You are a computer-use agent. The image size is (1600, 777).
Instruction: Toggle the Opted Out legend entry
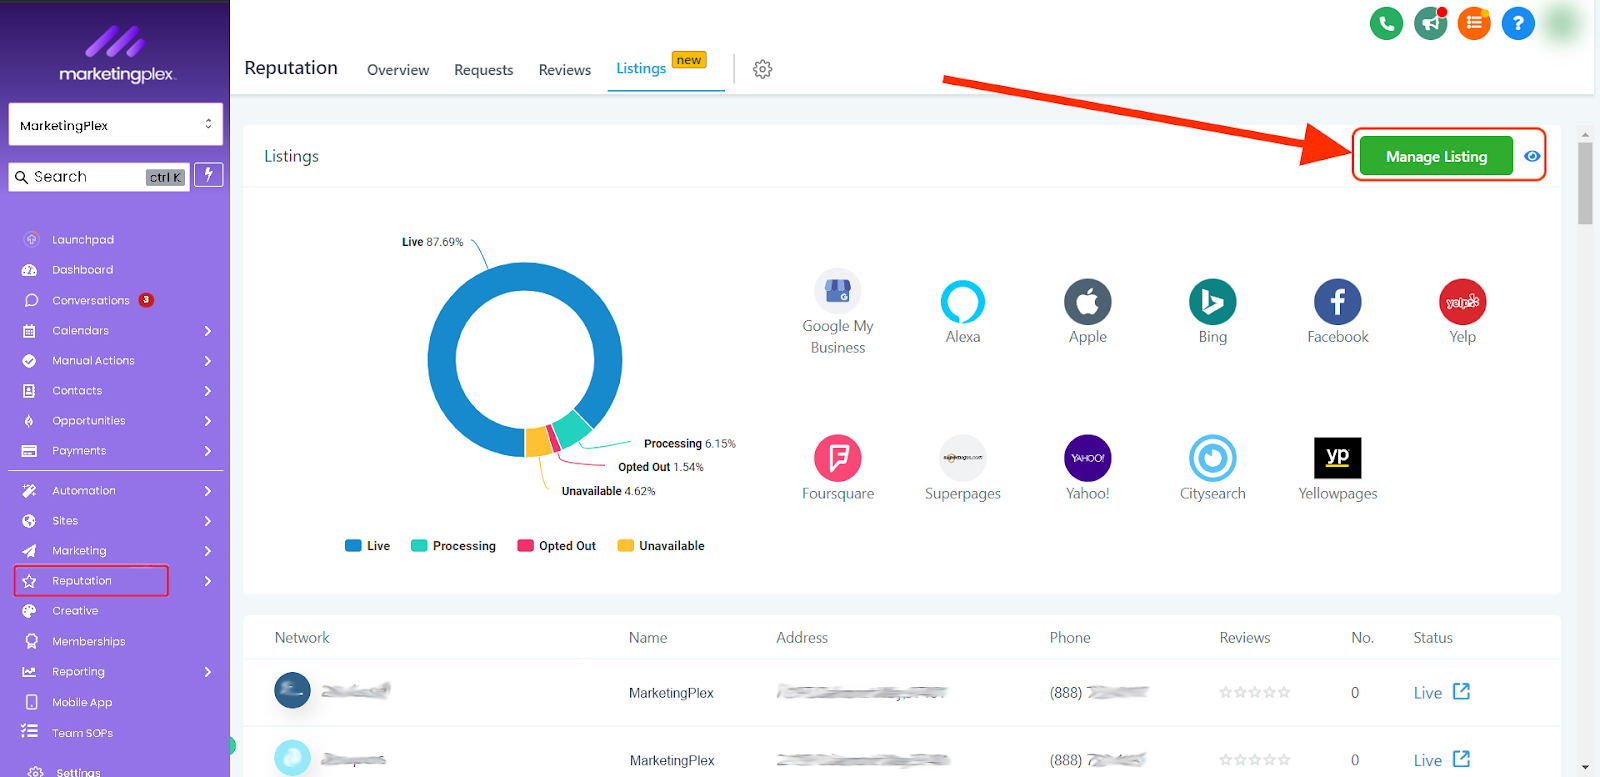tap(556, 546)
